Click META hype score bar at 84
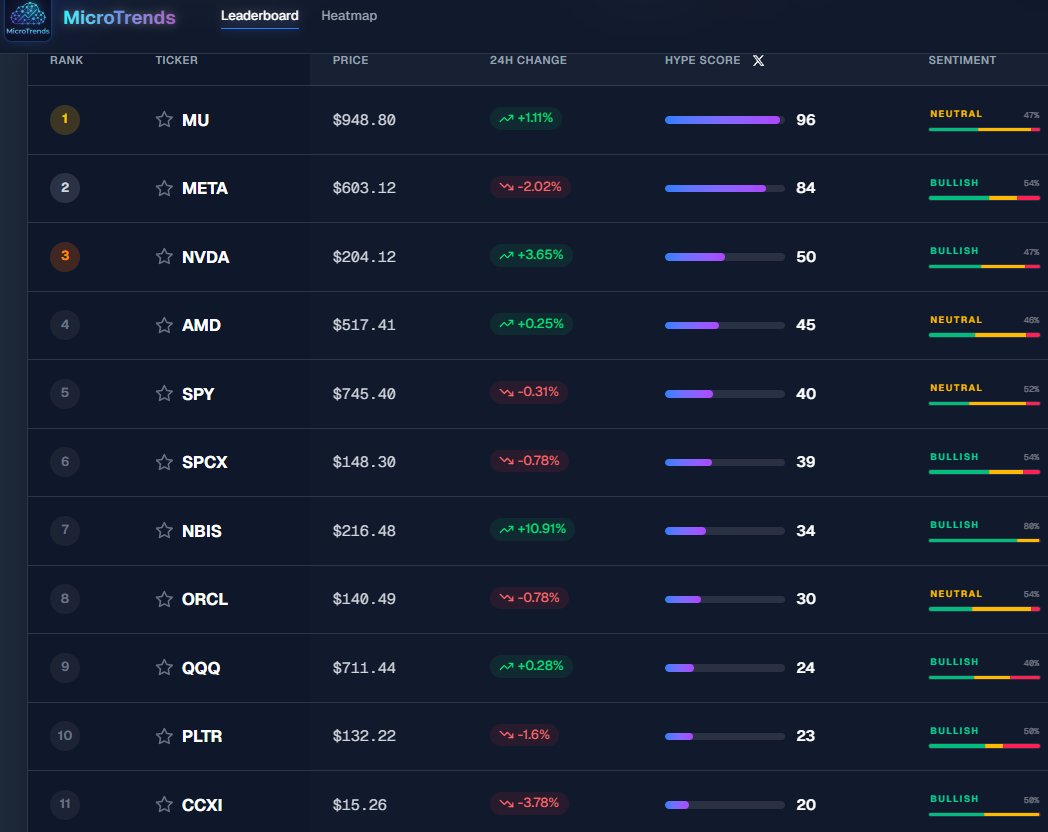The width and height of the screenshot is (1048, 832). tap(725, 188)
